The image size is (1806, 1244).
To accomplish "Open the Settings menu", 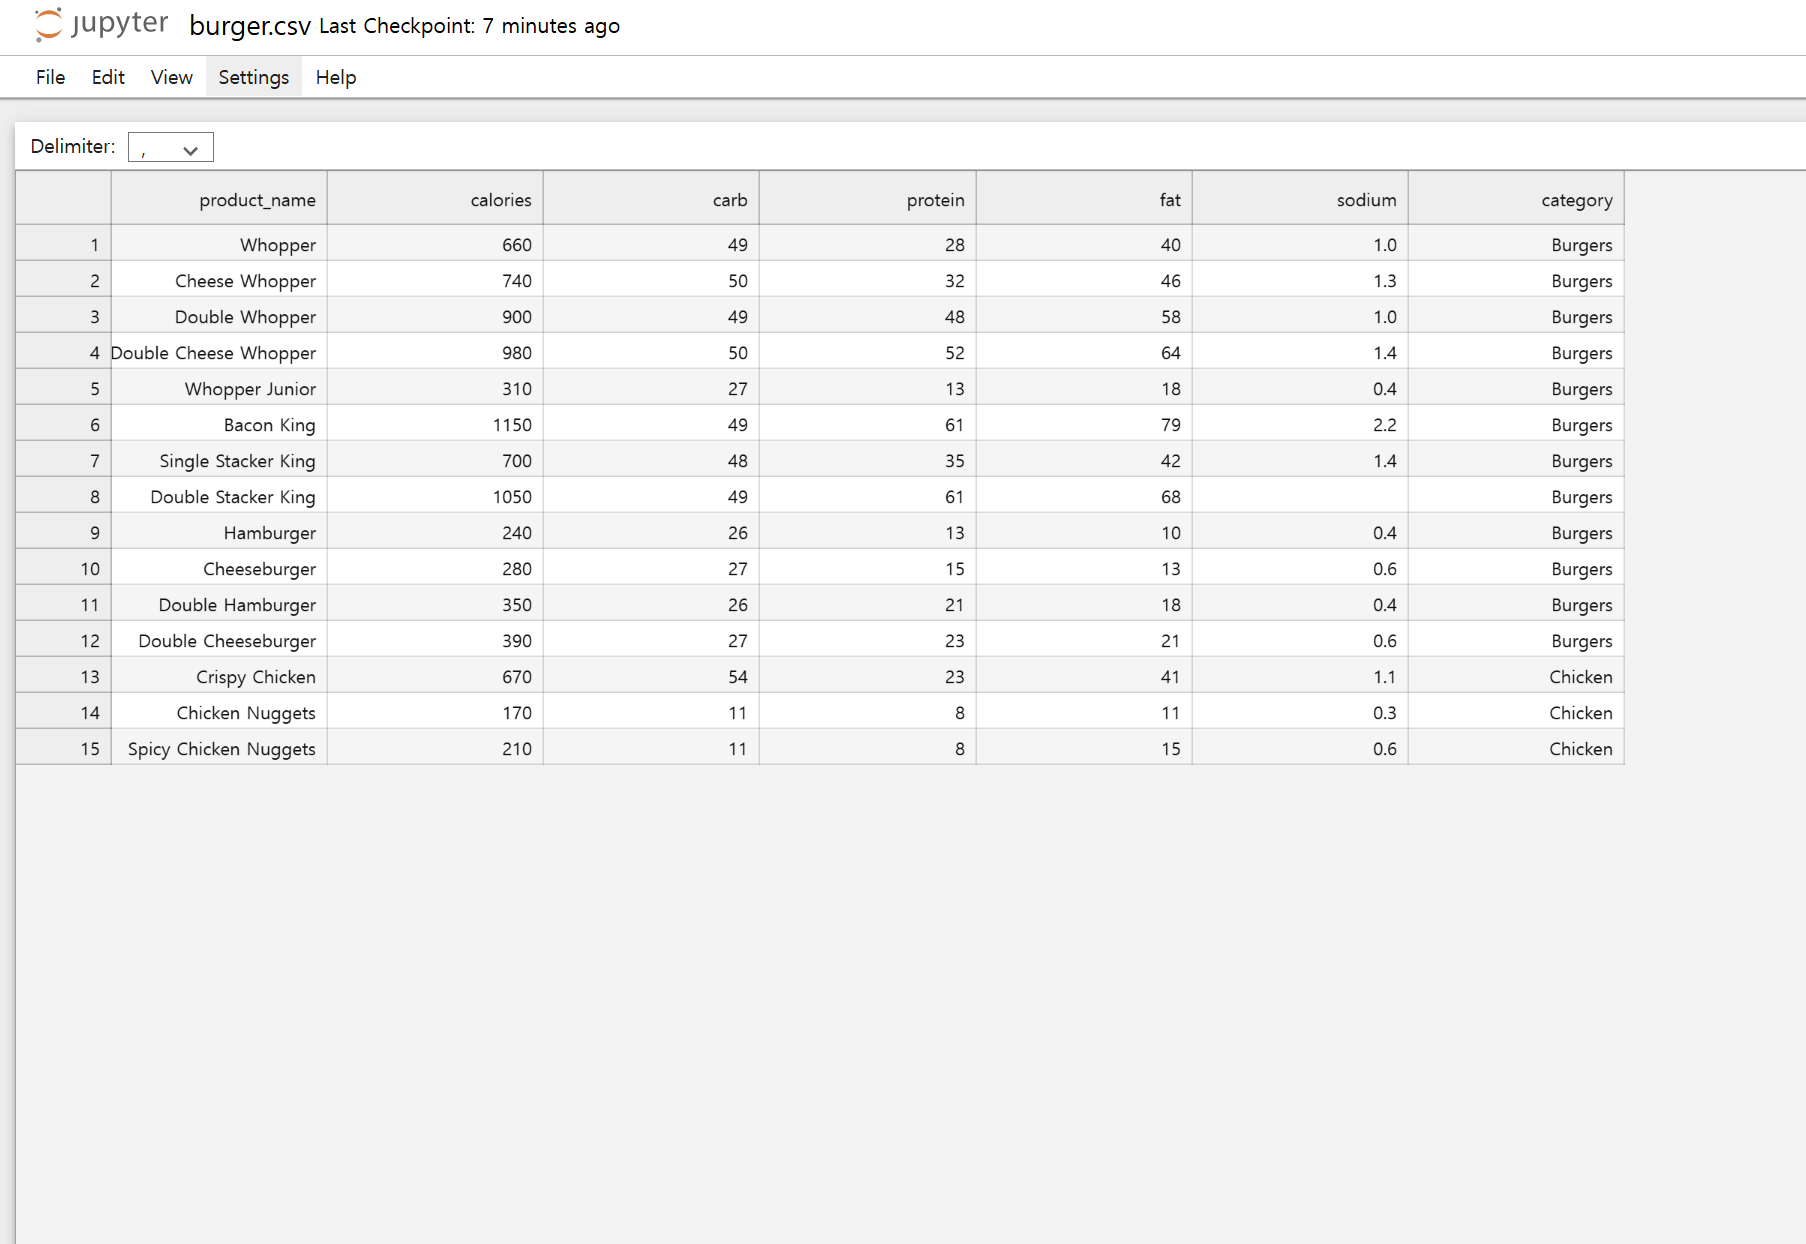I will tap(254, 77).
